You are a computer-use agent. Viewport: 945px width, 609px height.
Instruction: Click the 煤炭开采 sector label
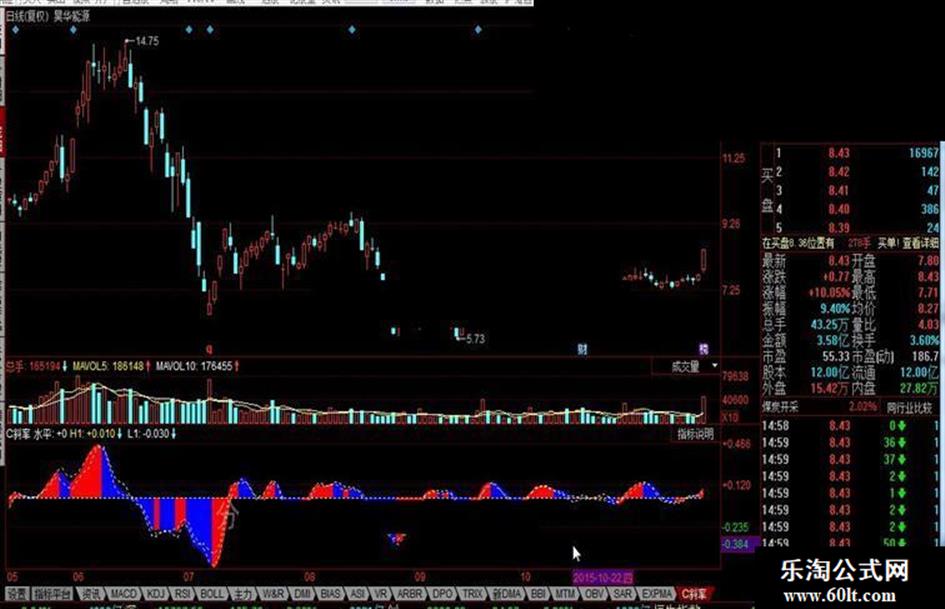click(780, 408)
